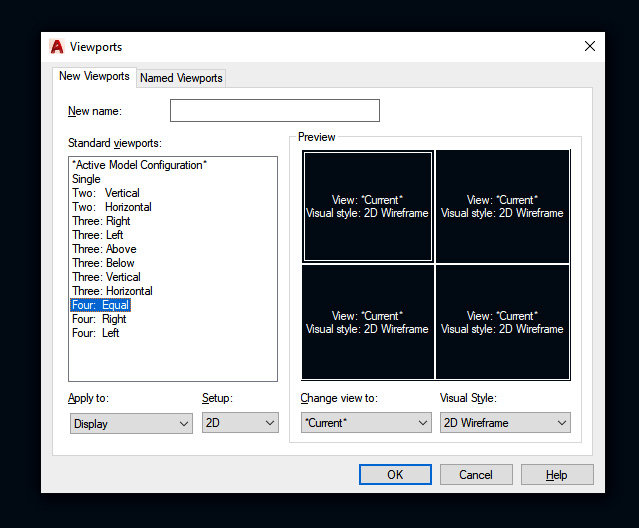This screenshot has width=639, height=528.
Task: Click the Help button
Action: 557,475
